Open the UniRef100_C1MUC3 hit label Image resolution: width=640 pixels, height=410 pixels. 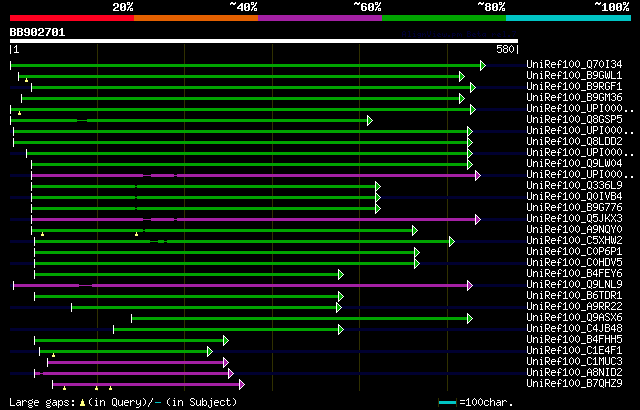[x=574, y=361]
